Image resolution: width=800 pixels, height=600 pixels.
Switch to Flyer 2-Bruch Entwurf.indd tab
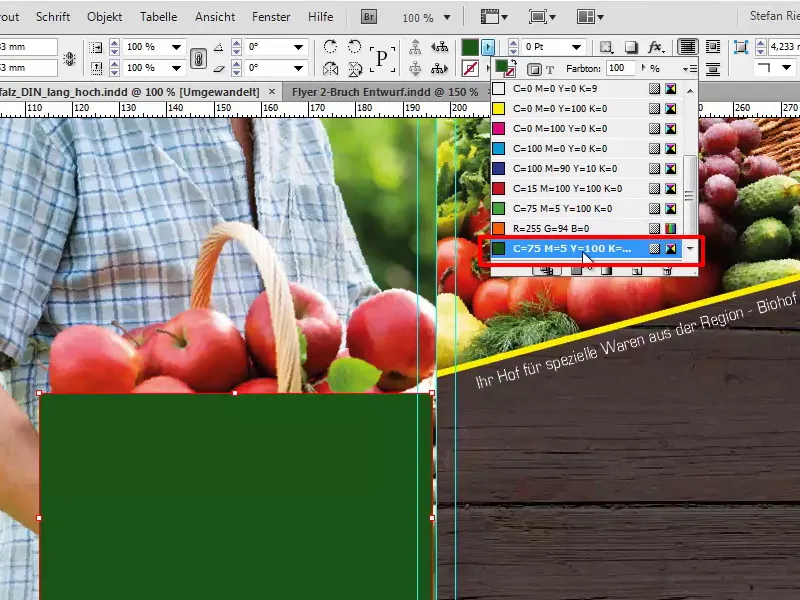pos(385,92)
